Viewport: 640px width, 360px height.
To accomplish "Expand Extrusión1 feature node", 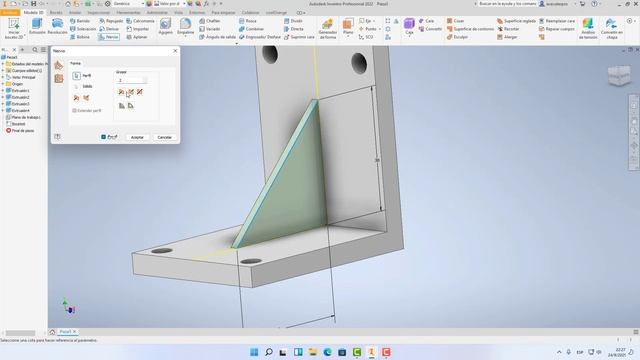I will click(x=3, y=91).
